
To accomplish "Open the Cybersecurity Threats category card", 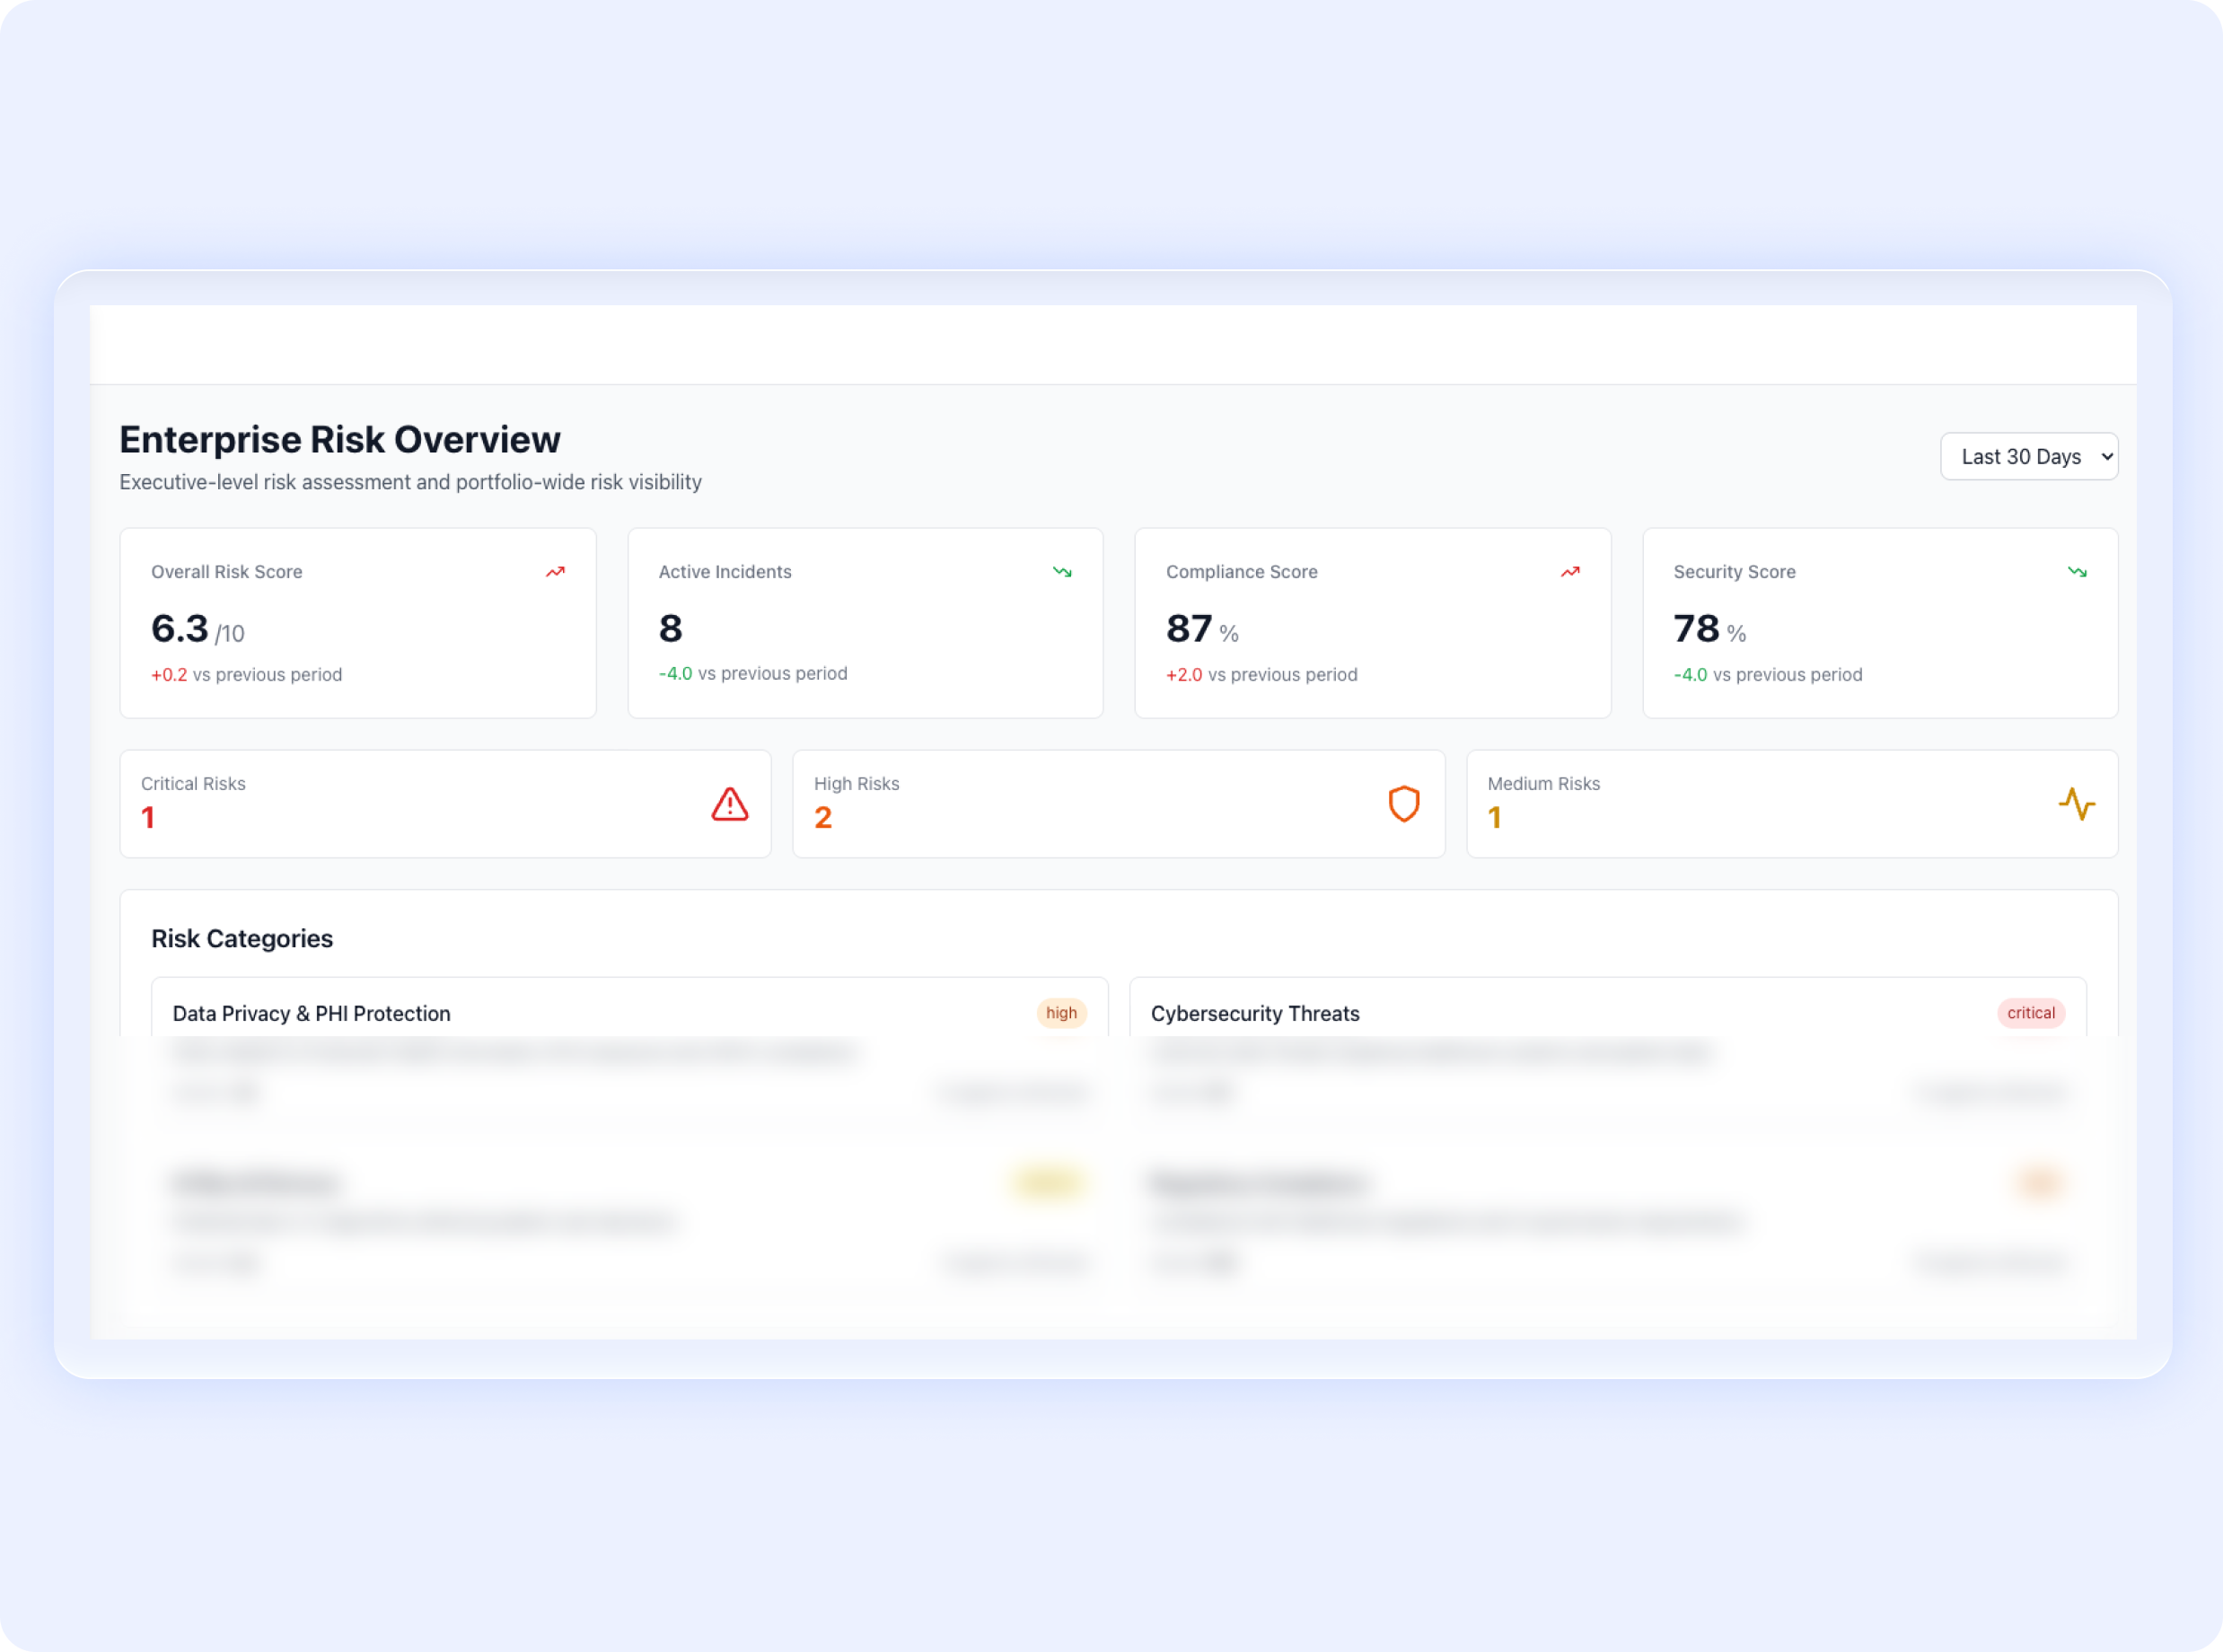I will click(1254, 1014).
